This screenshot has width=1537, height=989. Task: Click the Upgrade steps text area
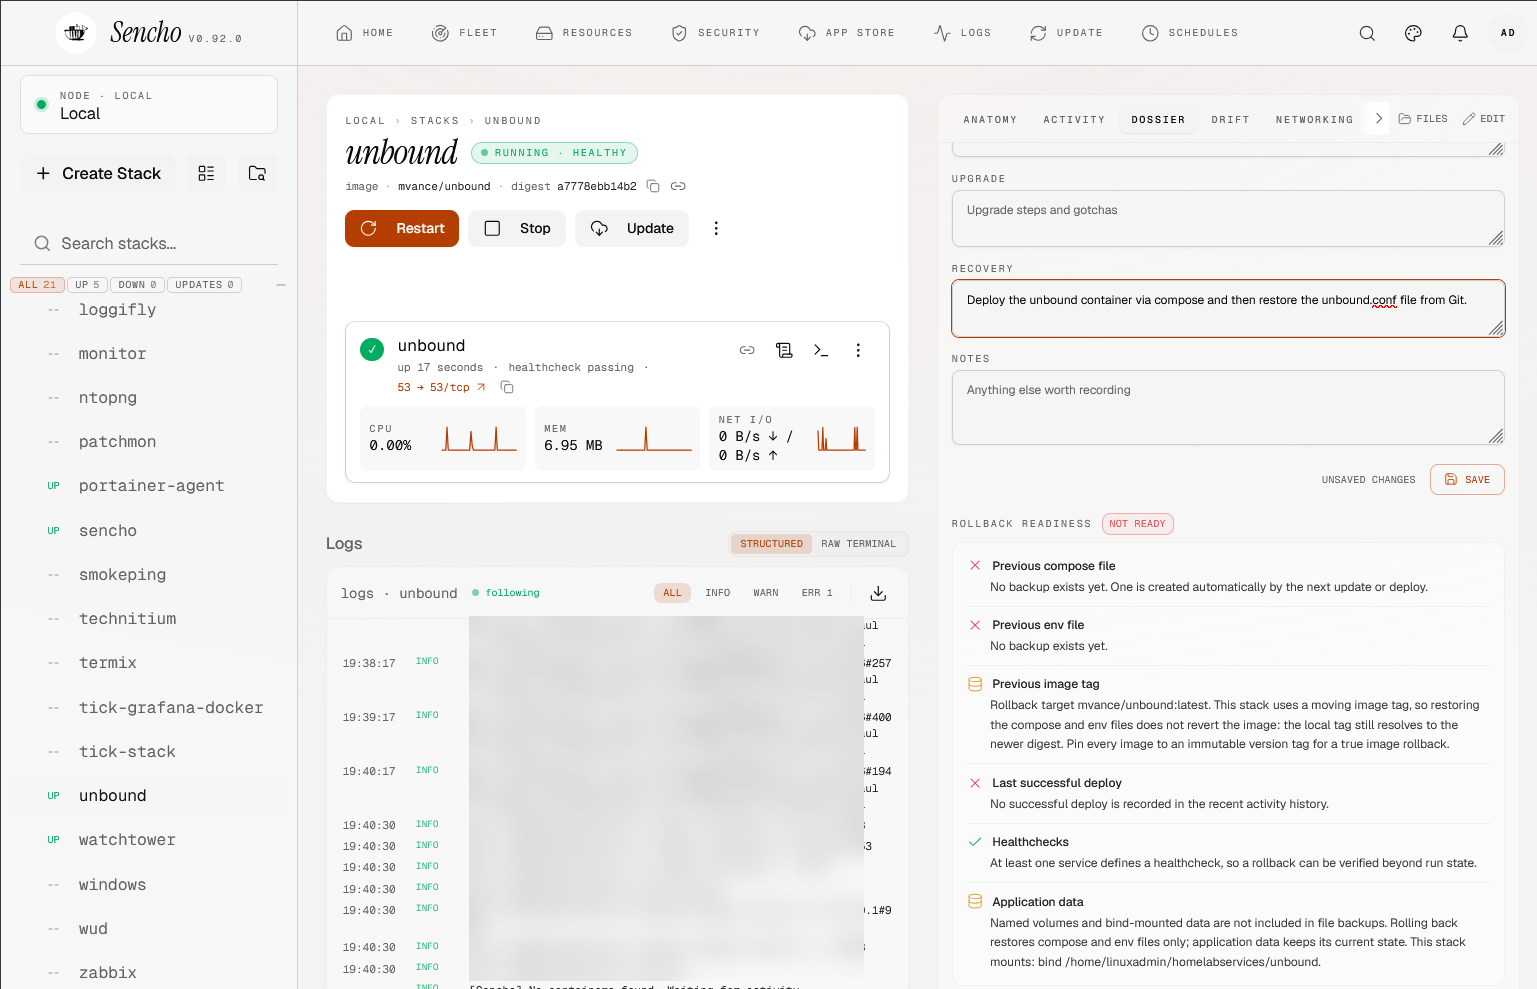point(1228,218)
